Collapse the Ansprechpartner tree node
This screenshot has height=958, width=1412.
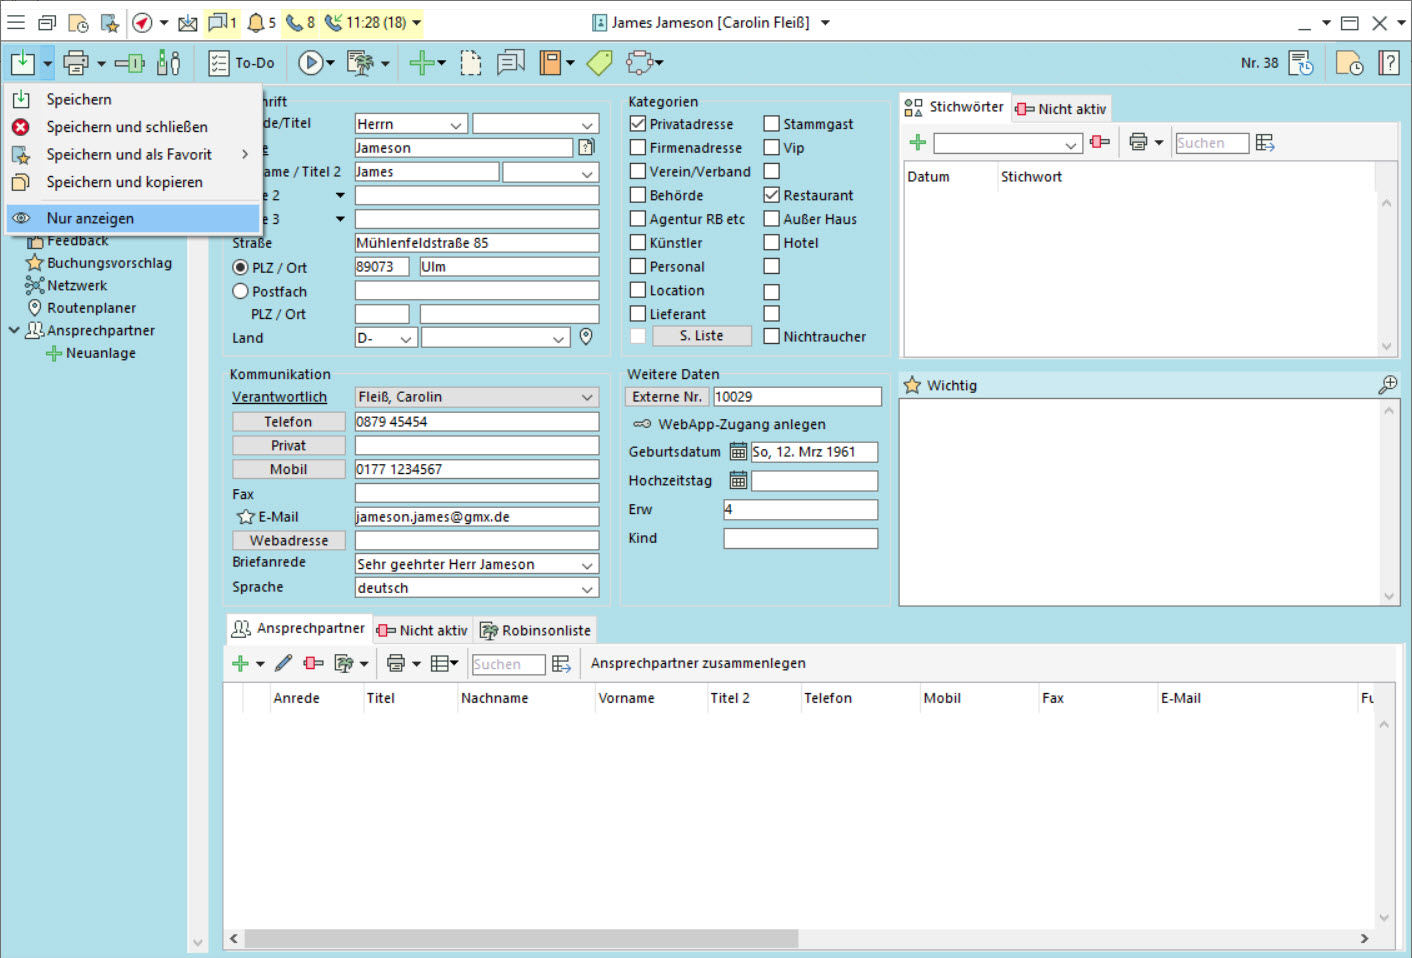(x=14, y=330)
